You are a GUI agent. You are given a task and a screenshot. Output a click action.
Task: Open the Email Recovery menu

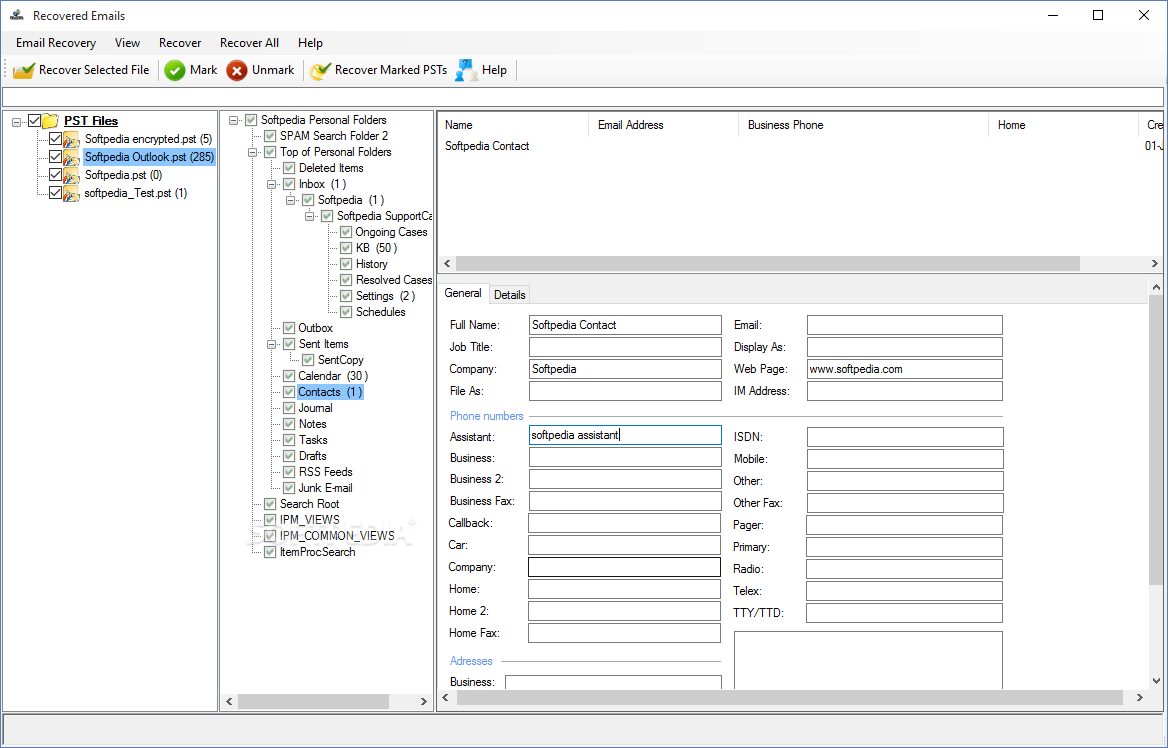56,42
